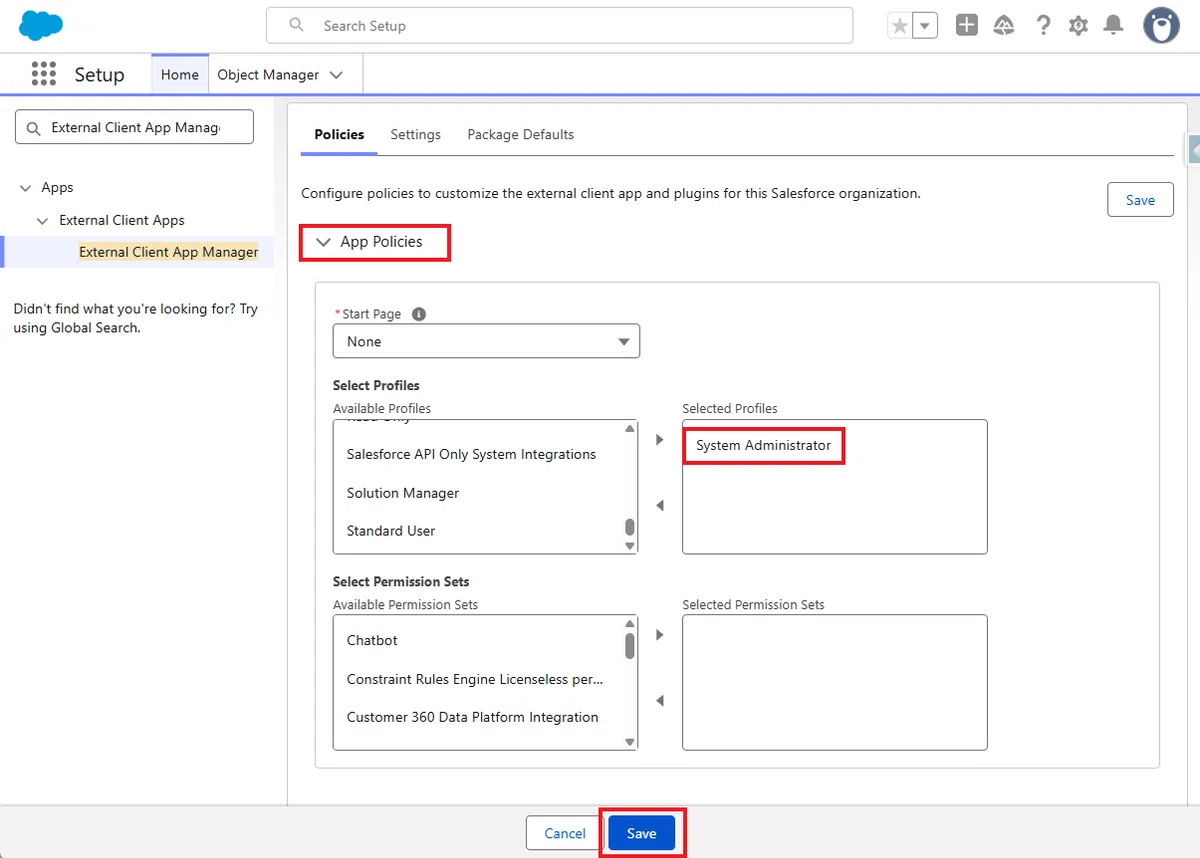
Task: Click the Quick Find search box
Action: click(x=134, y=127)
